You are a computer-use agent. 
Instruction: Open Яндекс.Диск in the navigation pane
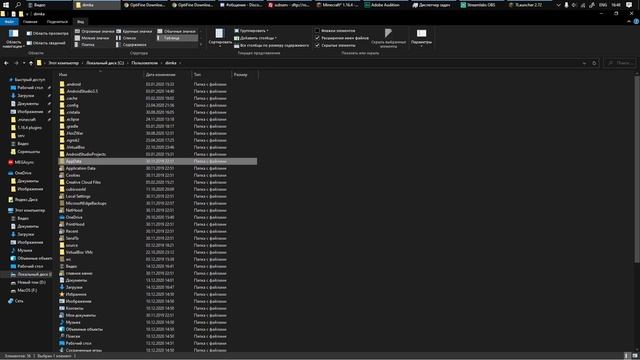(x=23, y=200)
